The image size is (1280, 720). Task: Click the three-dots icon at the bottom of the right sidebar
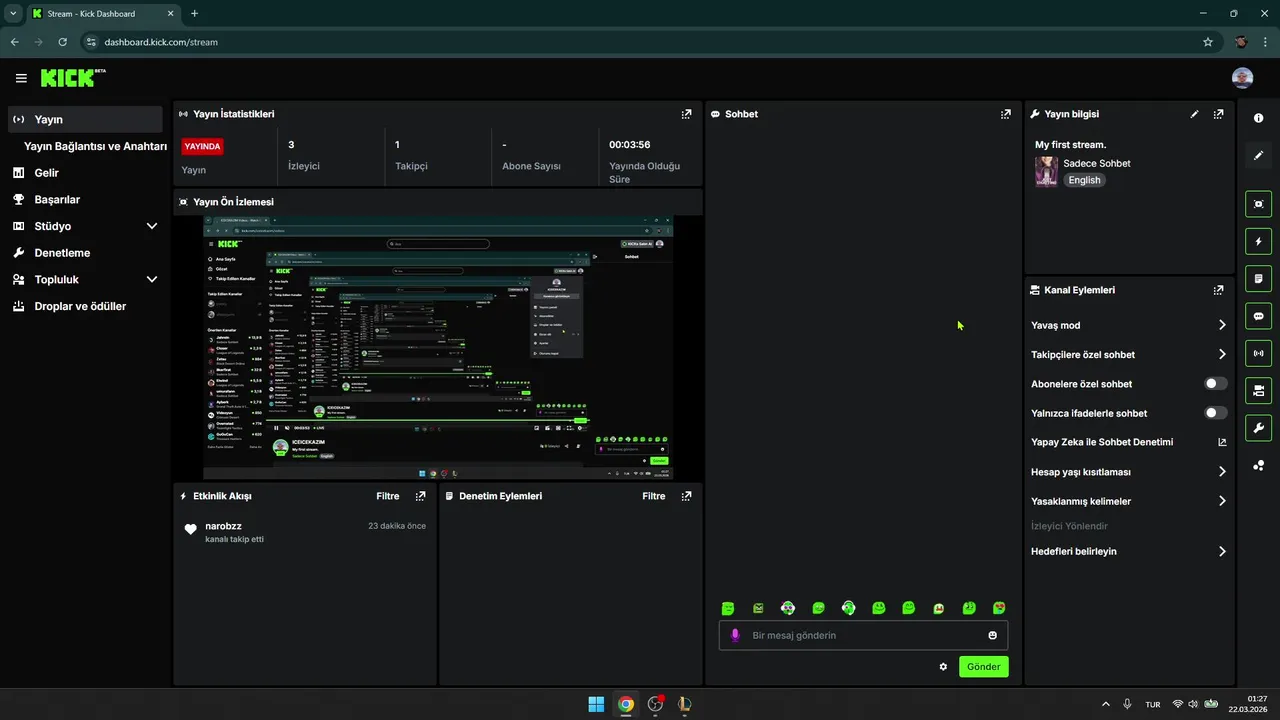pos(1259,465)
